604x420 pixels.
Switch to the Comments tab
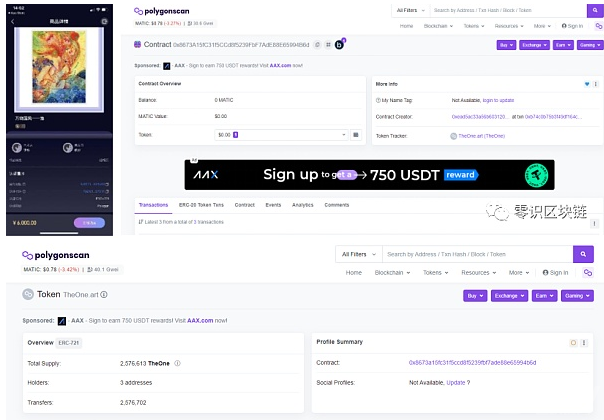337,205
